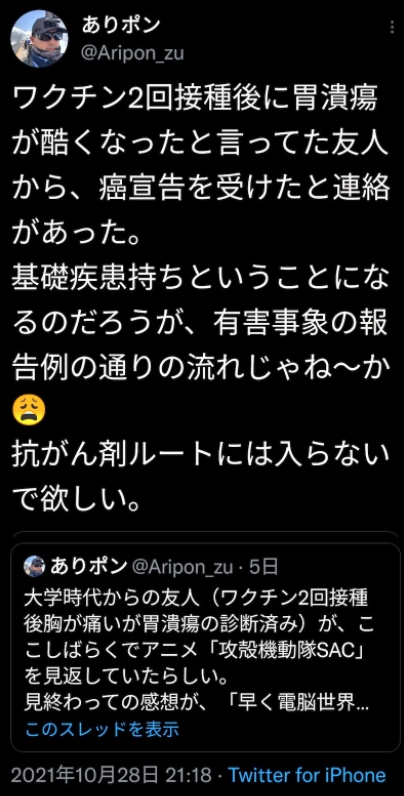This screenshot has width=404, height=796.
Task: Click the @Aripon_zu handle in the quoted tweet
Action: [183, 567]
